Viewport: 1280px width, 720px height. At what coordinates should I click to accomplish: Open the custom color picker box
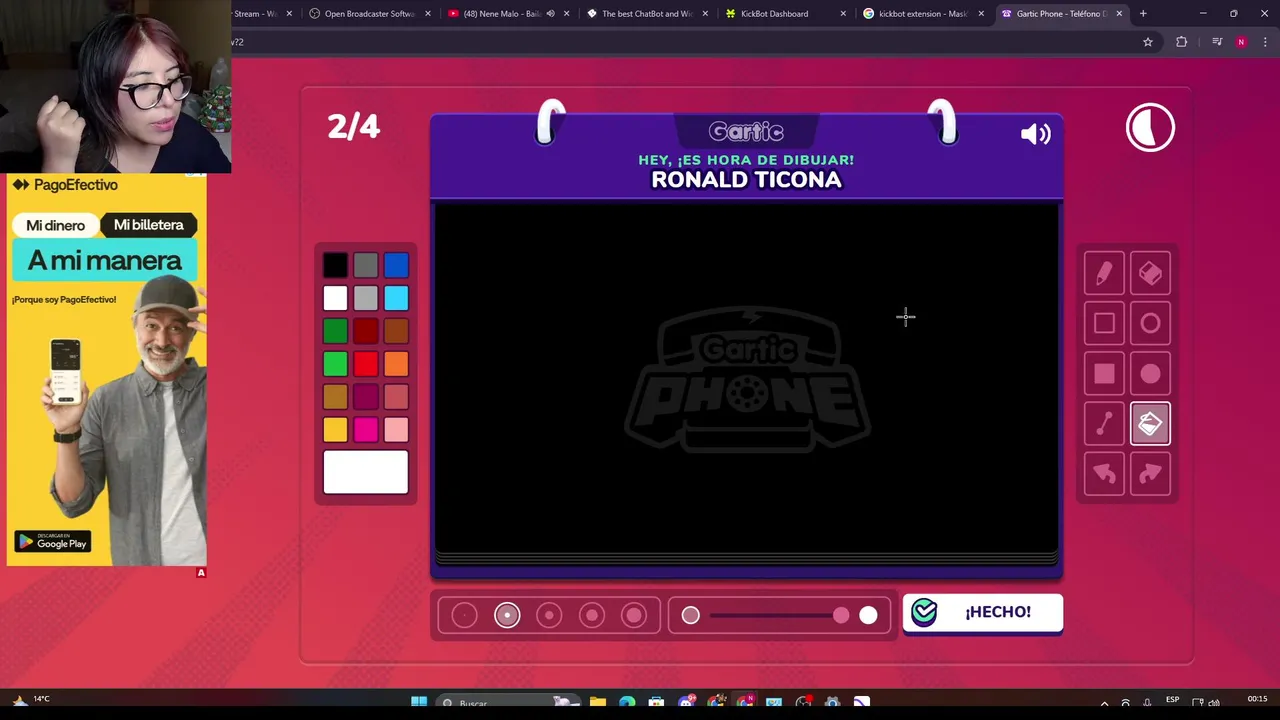click(366, 472)
